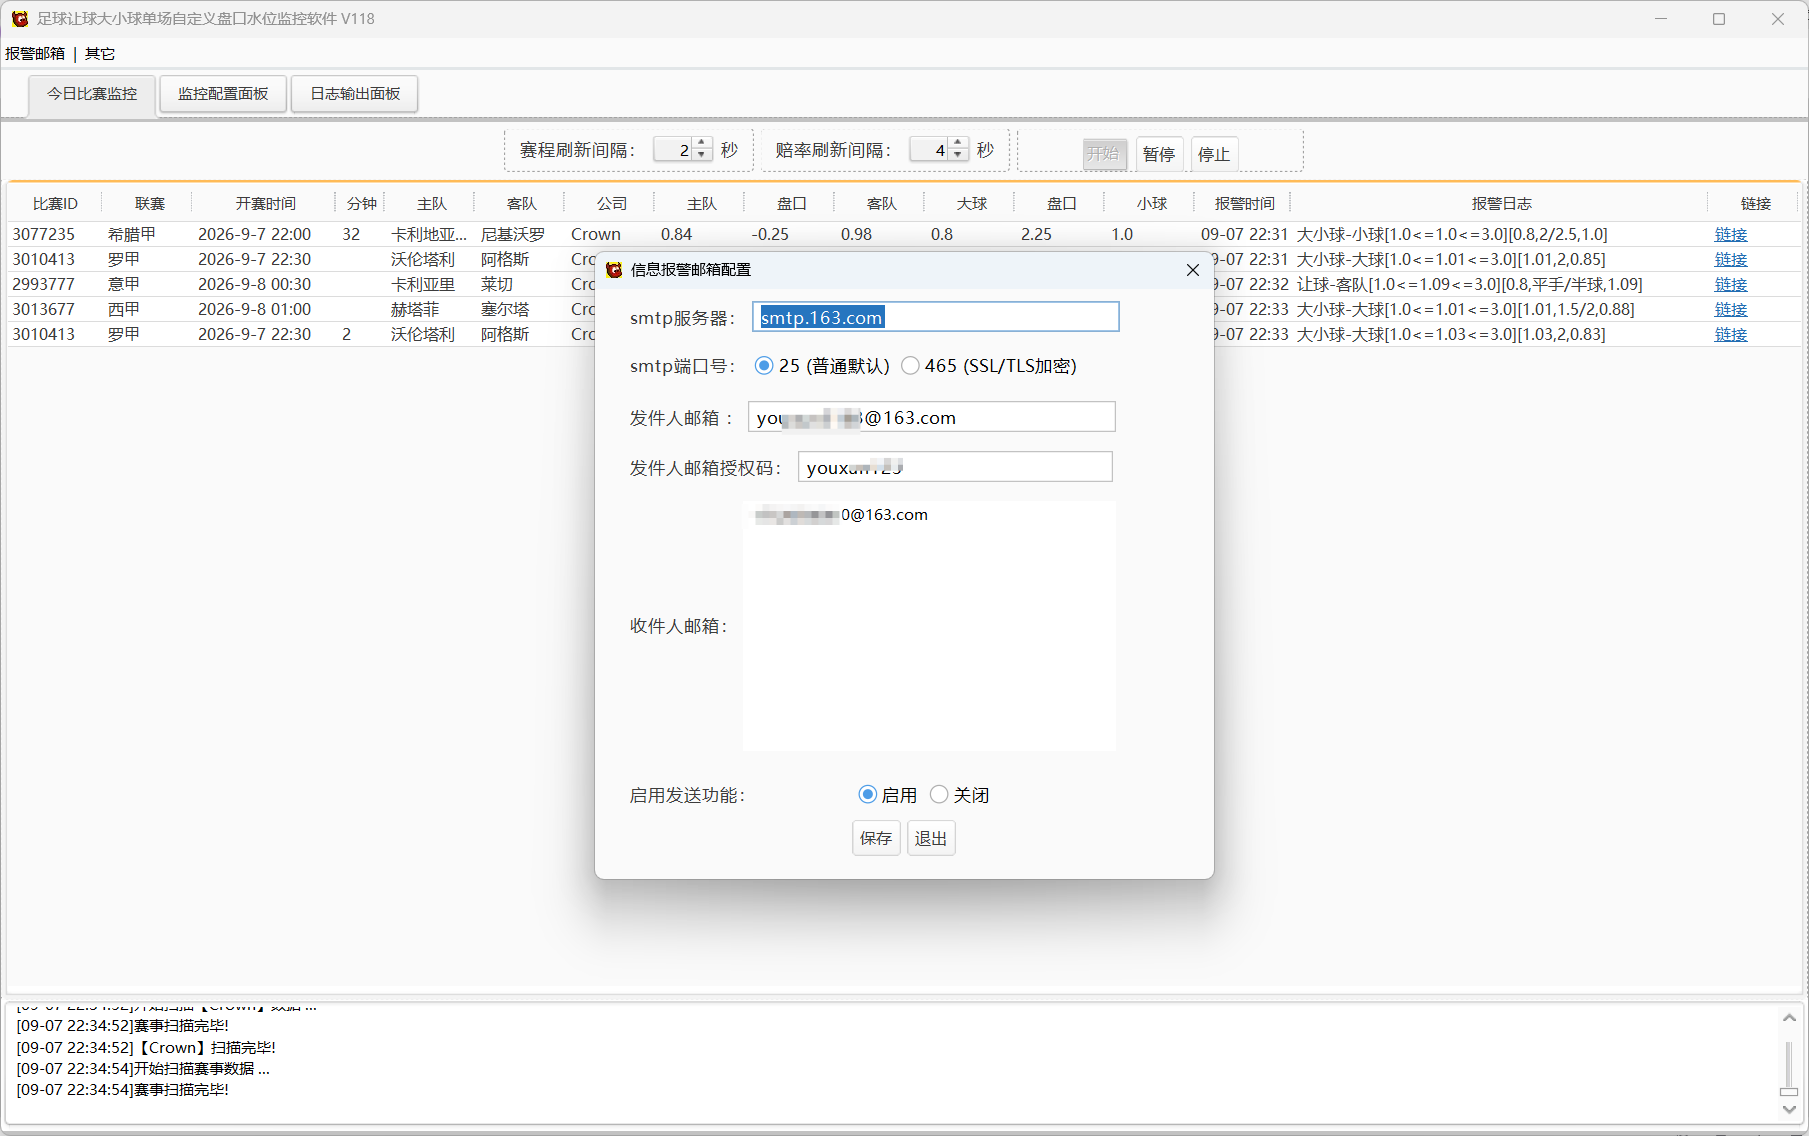The image size is (1809, 1136).
Task: Click the app icon in main title bar
Action: point(19,19)
